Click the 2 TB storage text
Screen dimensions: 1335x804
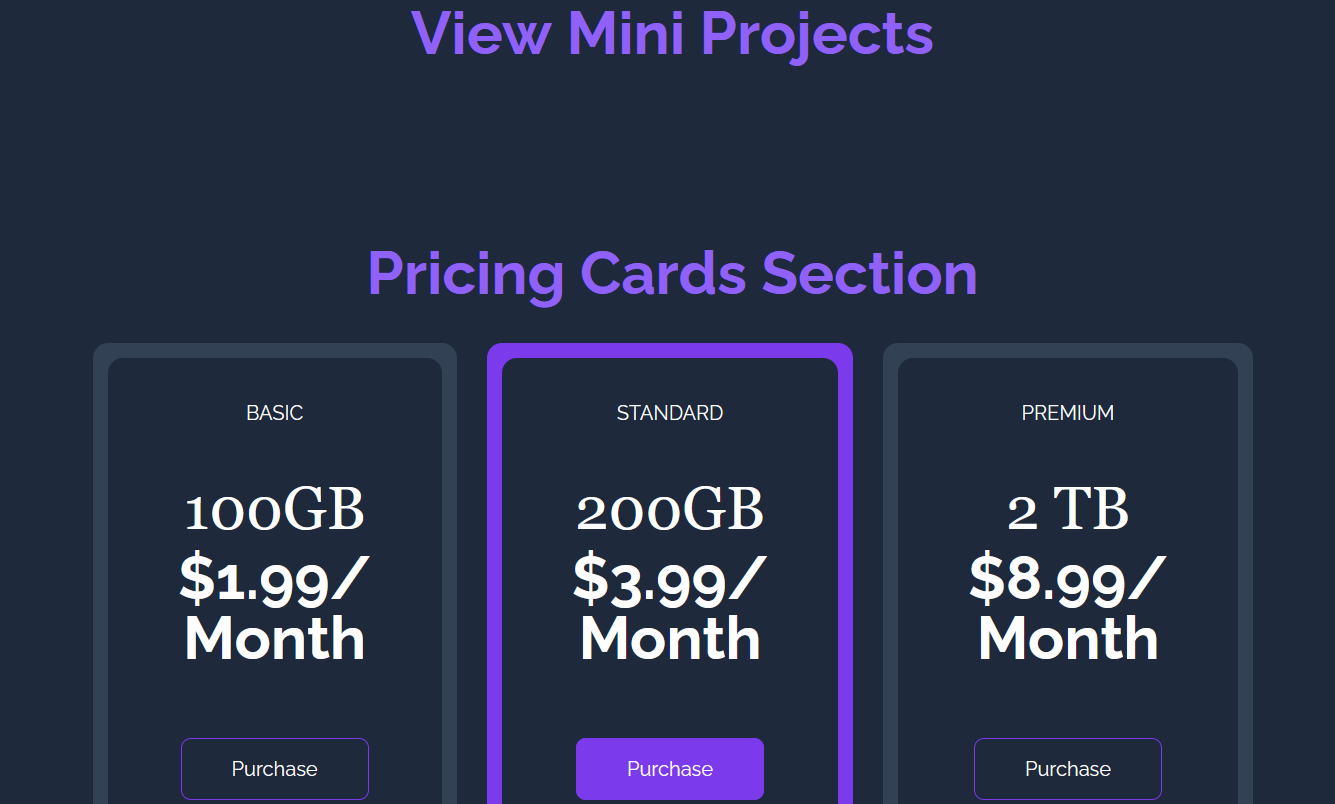point(1068,511)
